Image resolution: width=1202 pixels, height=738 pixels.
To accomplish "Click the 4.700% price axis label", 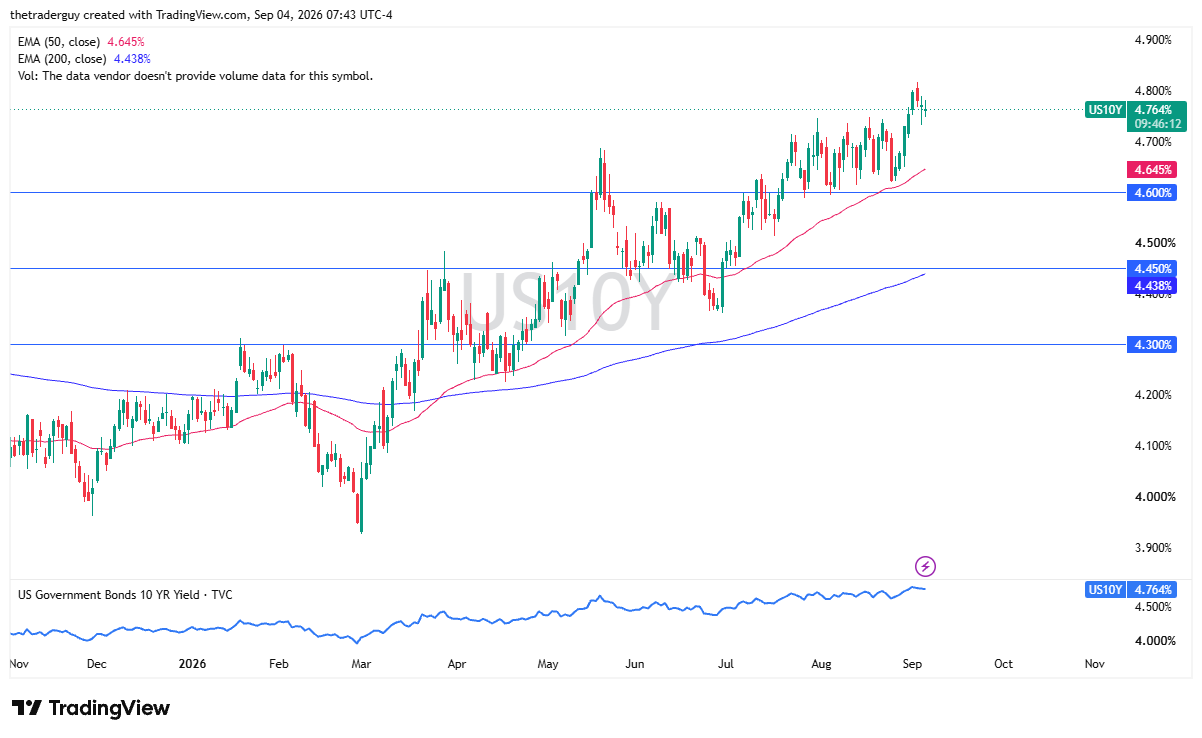I will tap(1152, 142).
